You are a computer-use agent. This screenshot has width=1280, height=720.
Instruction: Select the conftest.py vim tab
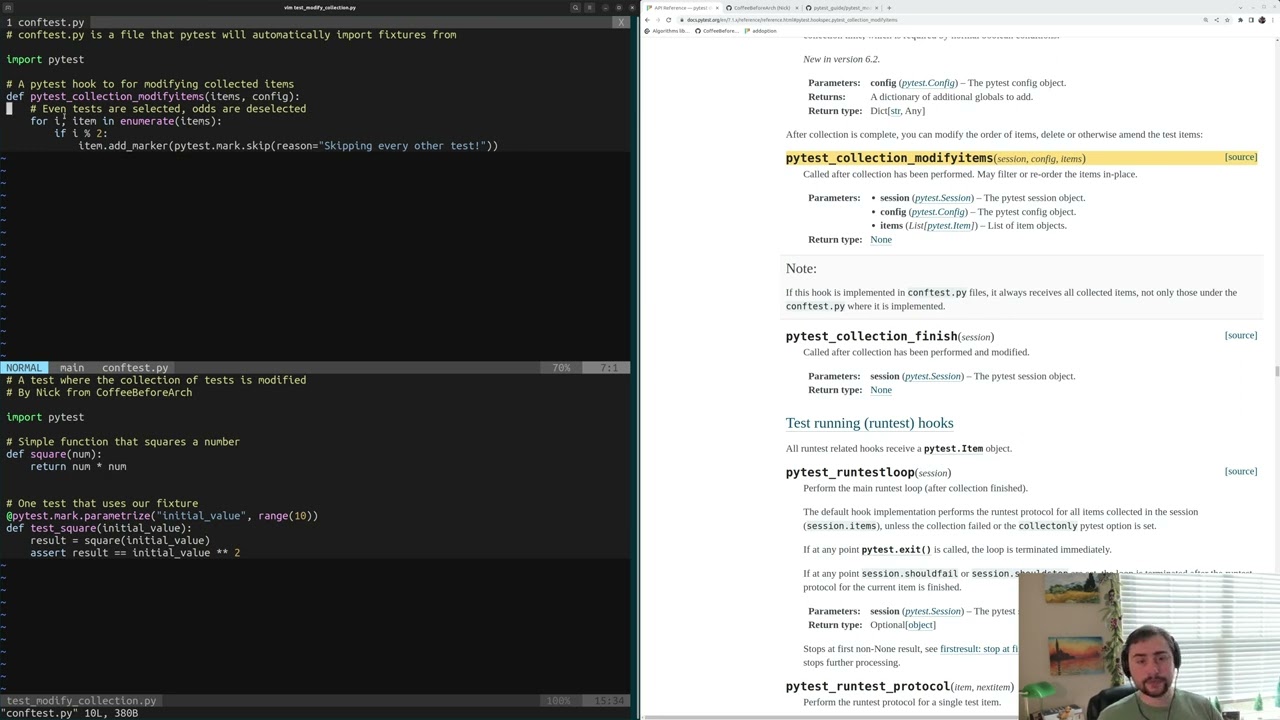[45, 22]
